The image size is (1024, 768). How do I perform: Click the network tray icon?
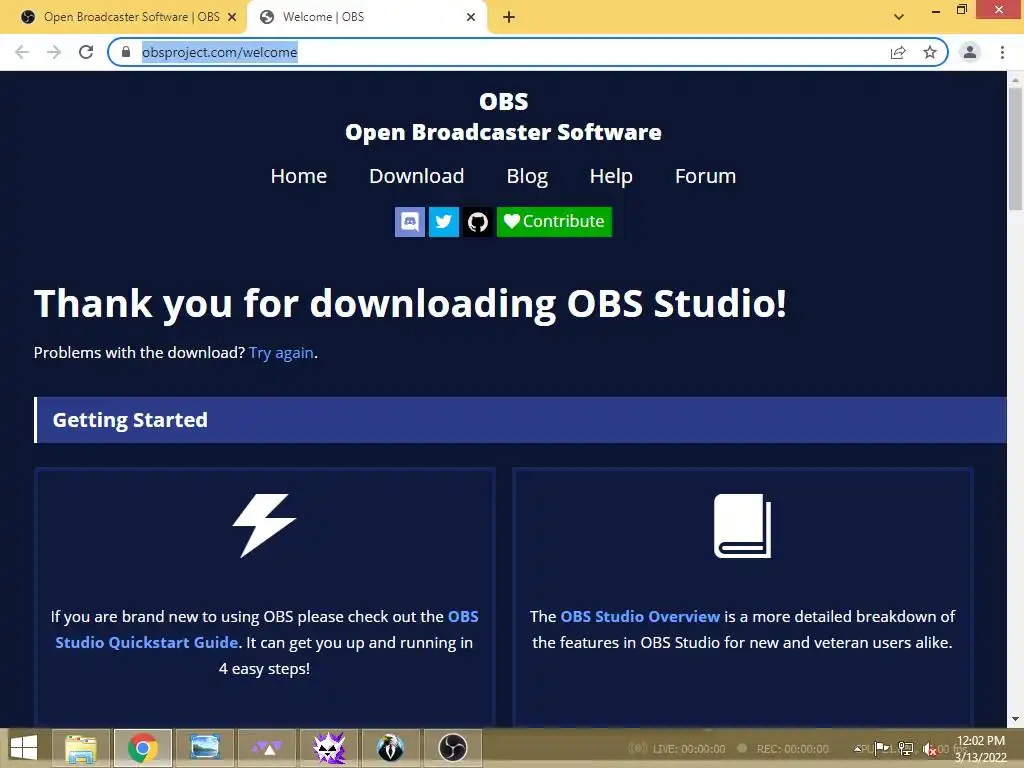[x=906, y=748]
